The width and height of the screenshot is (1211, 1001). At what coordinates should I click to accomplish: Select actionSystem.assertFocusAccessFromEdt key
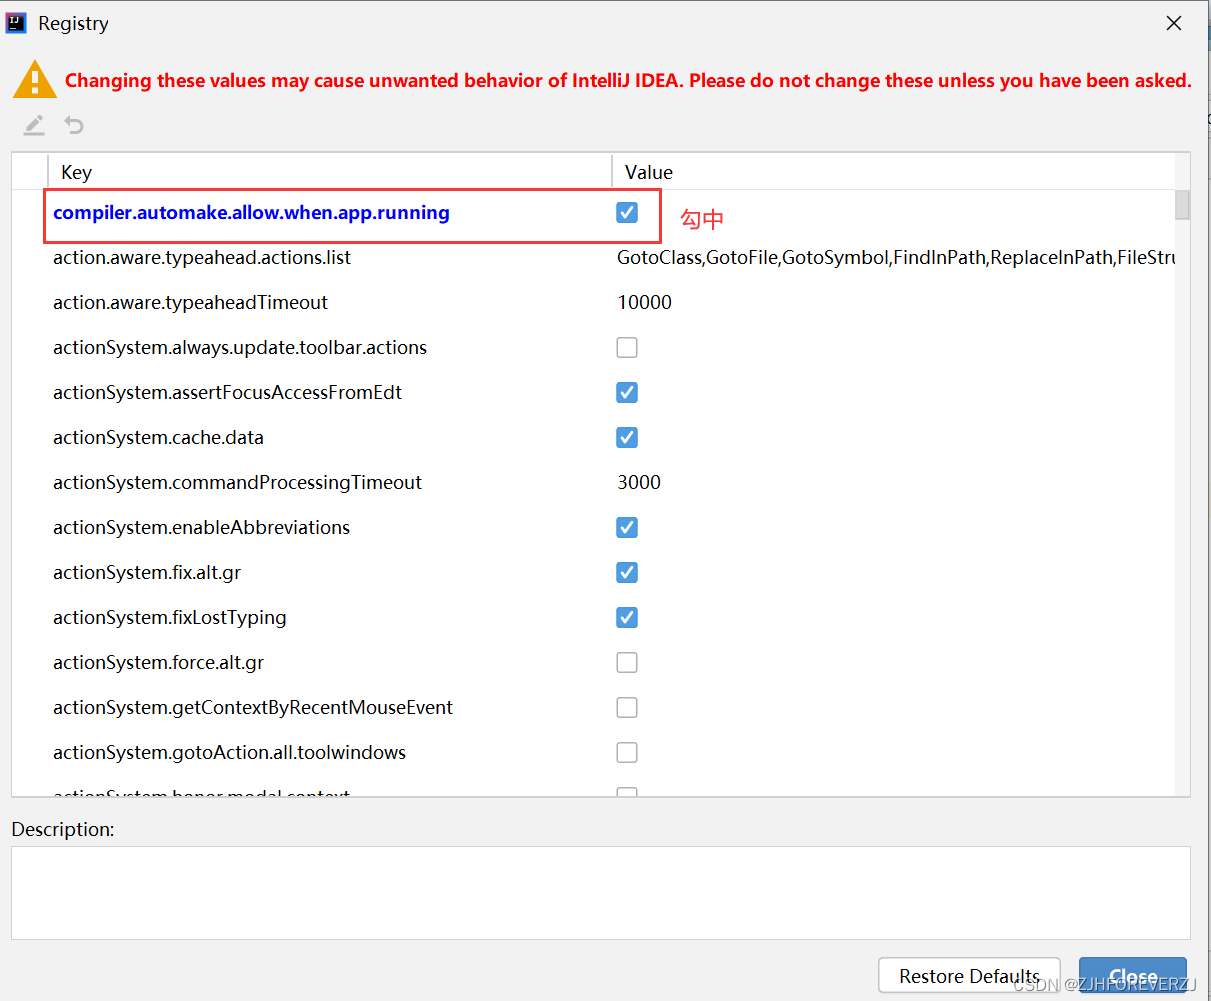coord(227,393)
